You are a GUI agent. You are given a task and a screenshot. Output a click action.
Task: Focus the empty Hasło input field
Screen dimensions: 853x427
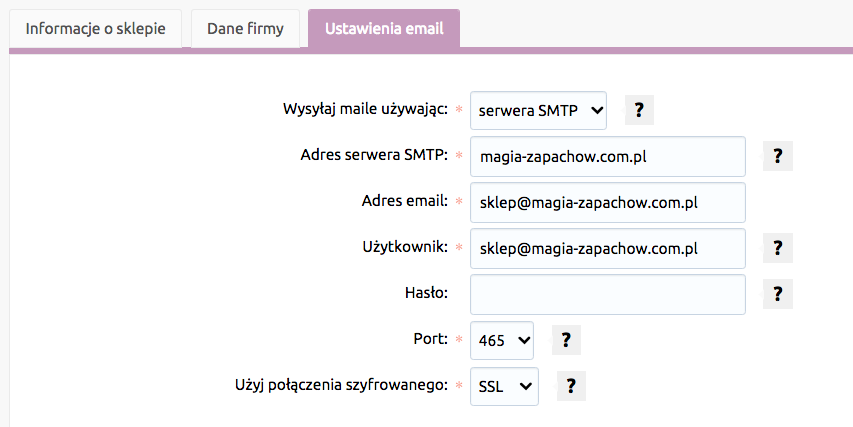pos(608,294)
